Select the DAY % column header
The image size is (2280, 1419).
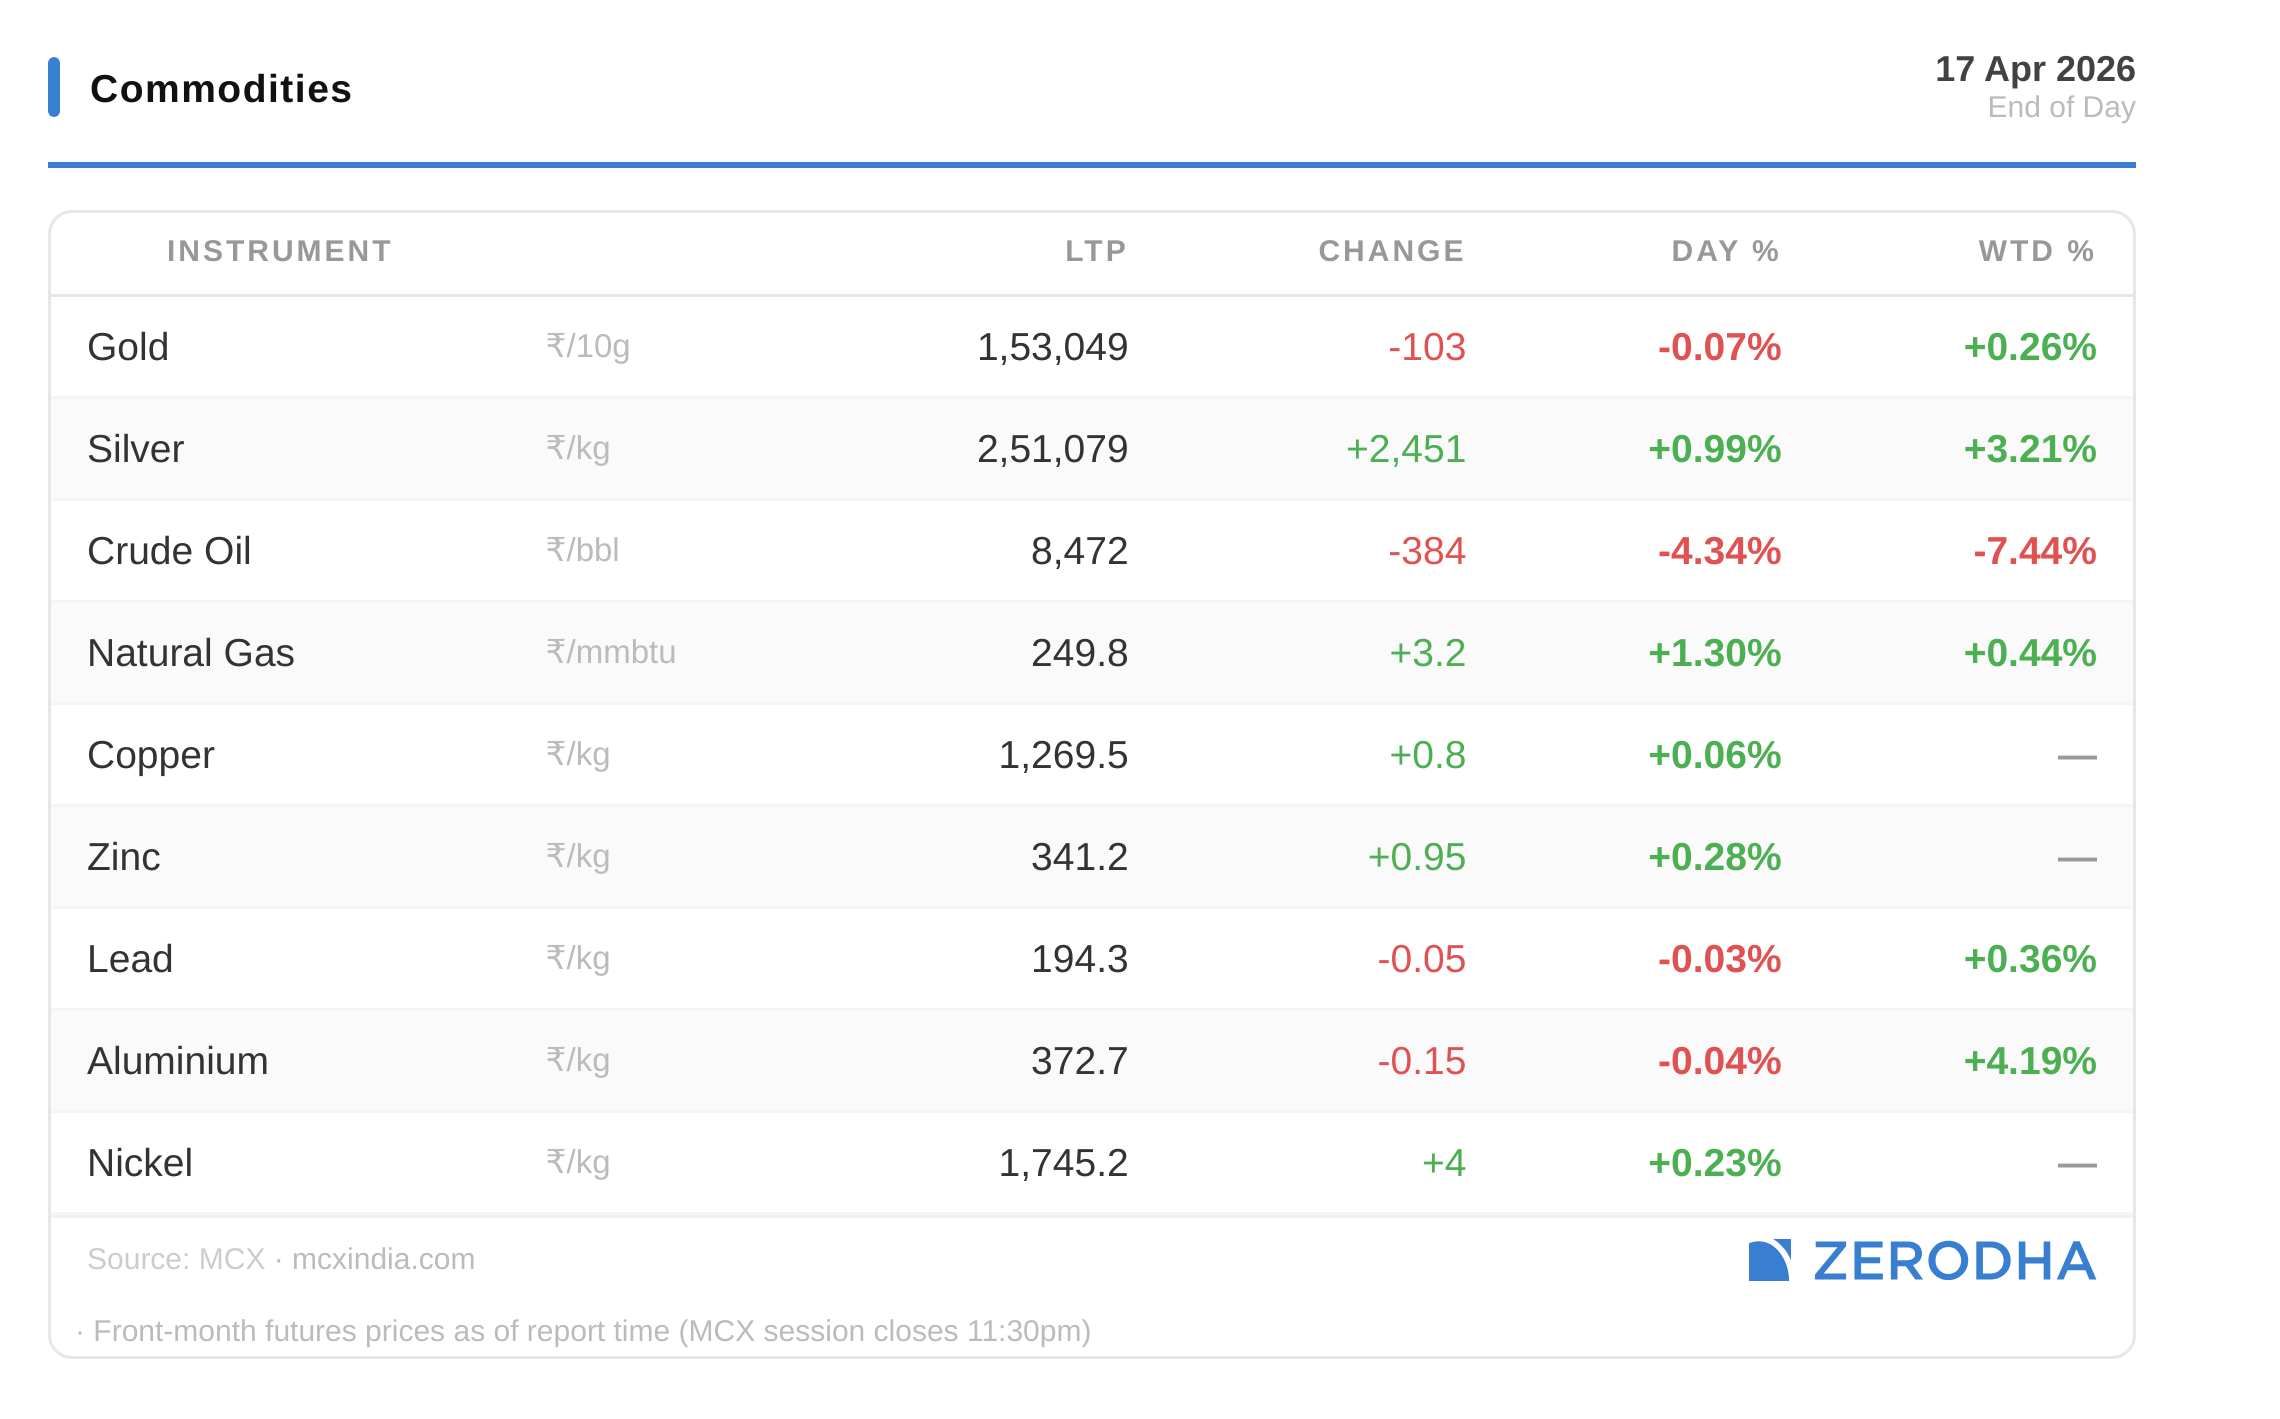point(1724,251)
